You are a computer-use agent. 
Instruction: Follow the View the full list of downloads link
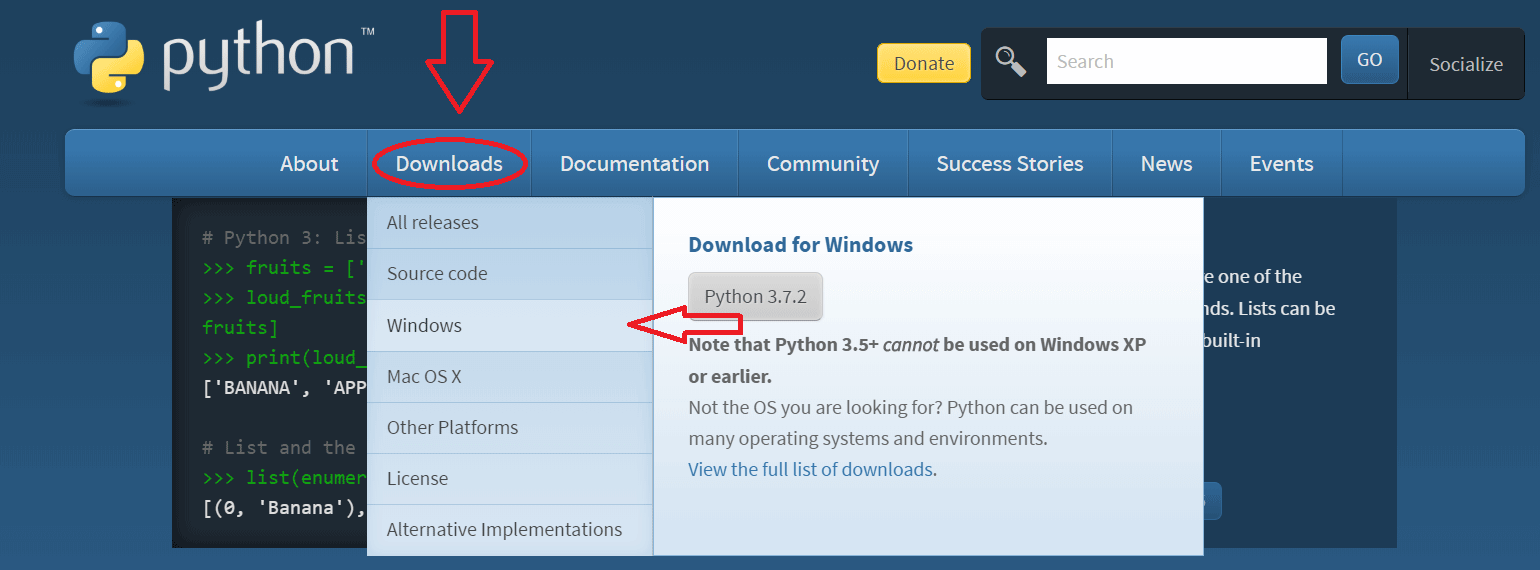[x=811, y=469]
